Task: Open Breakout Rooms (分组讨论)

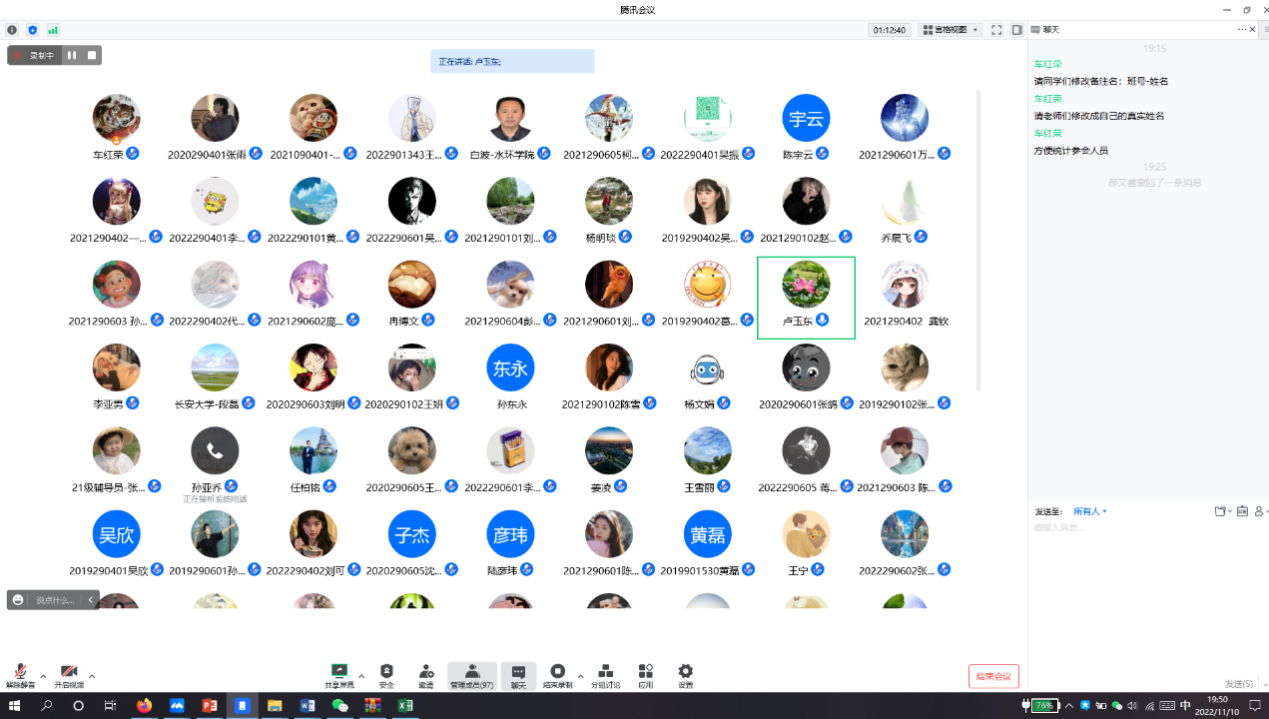Action: point(605,674)
